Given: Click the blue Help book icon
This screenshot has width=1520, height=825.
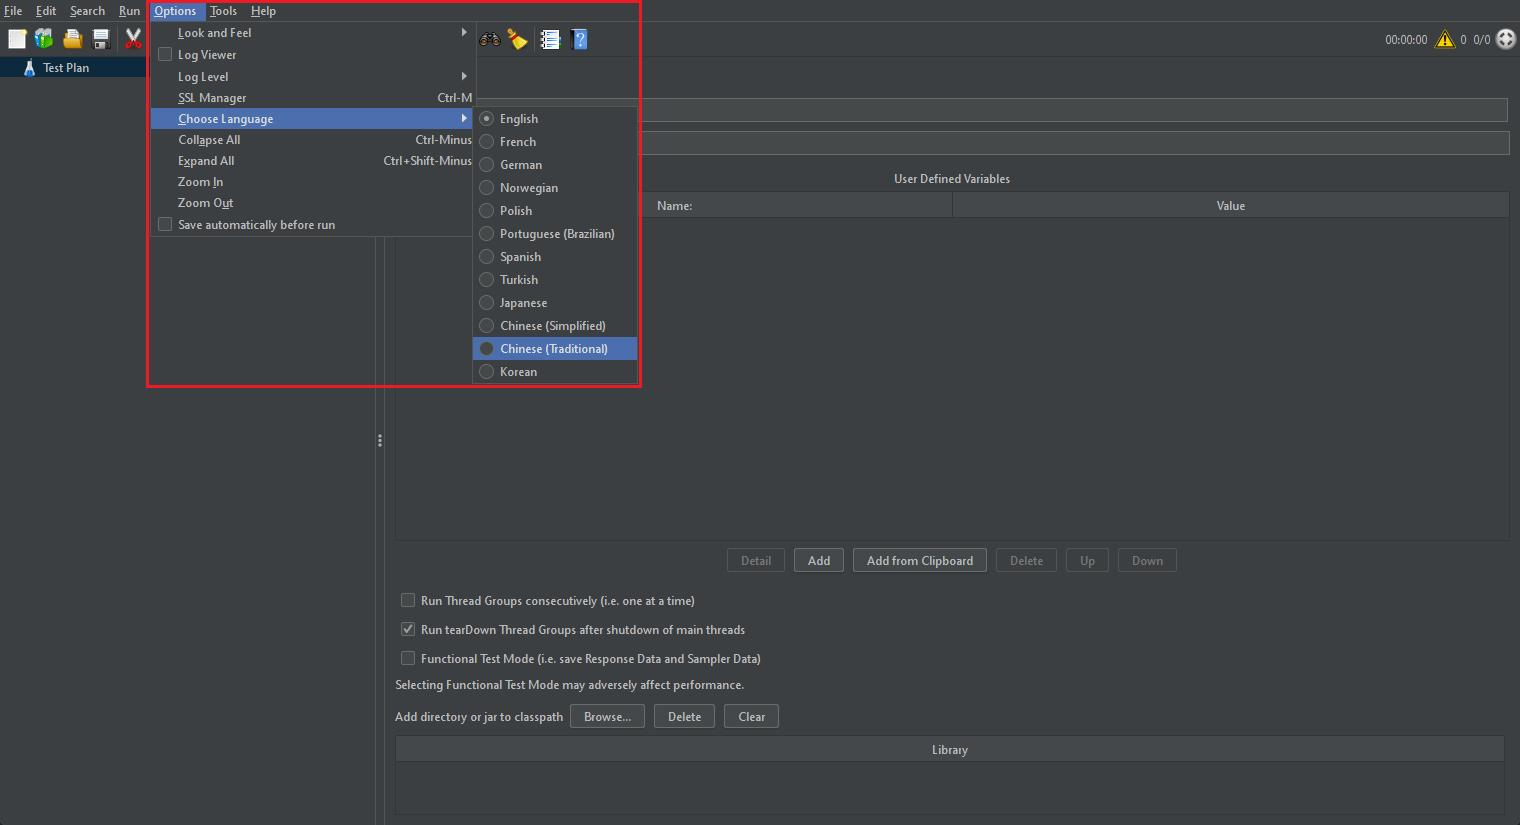Looking at the screenshot, I should pyautogui.click(x=579, y=39).
